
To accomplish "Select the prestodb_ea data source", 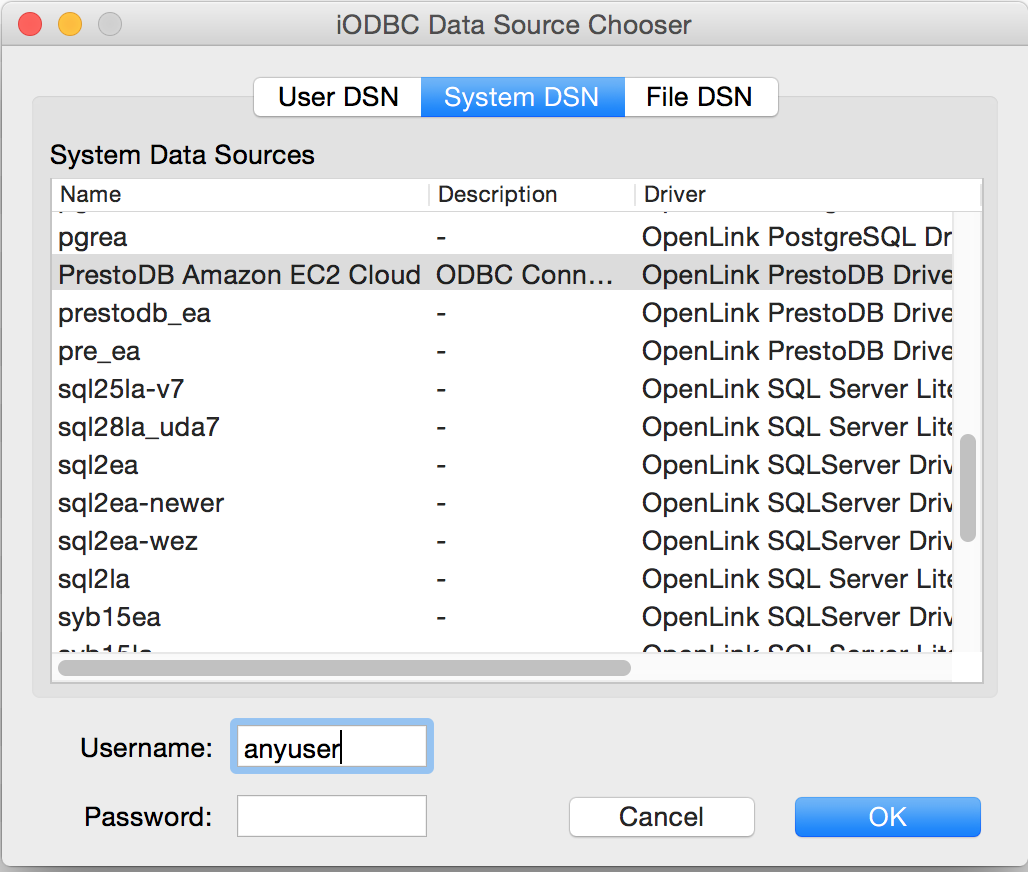I will tap(502, 313).
